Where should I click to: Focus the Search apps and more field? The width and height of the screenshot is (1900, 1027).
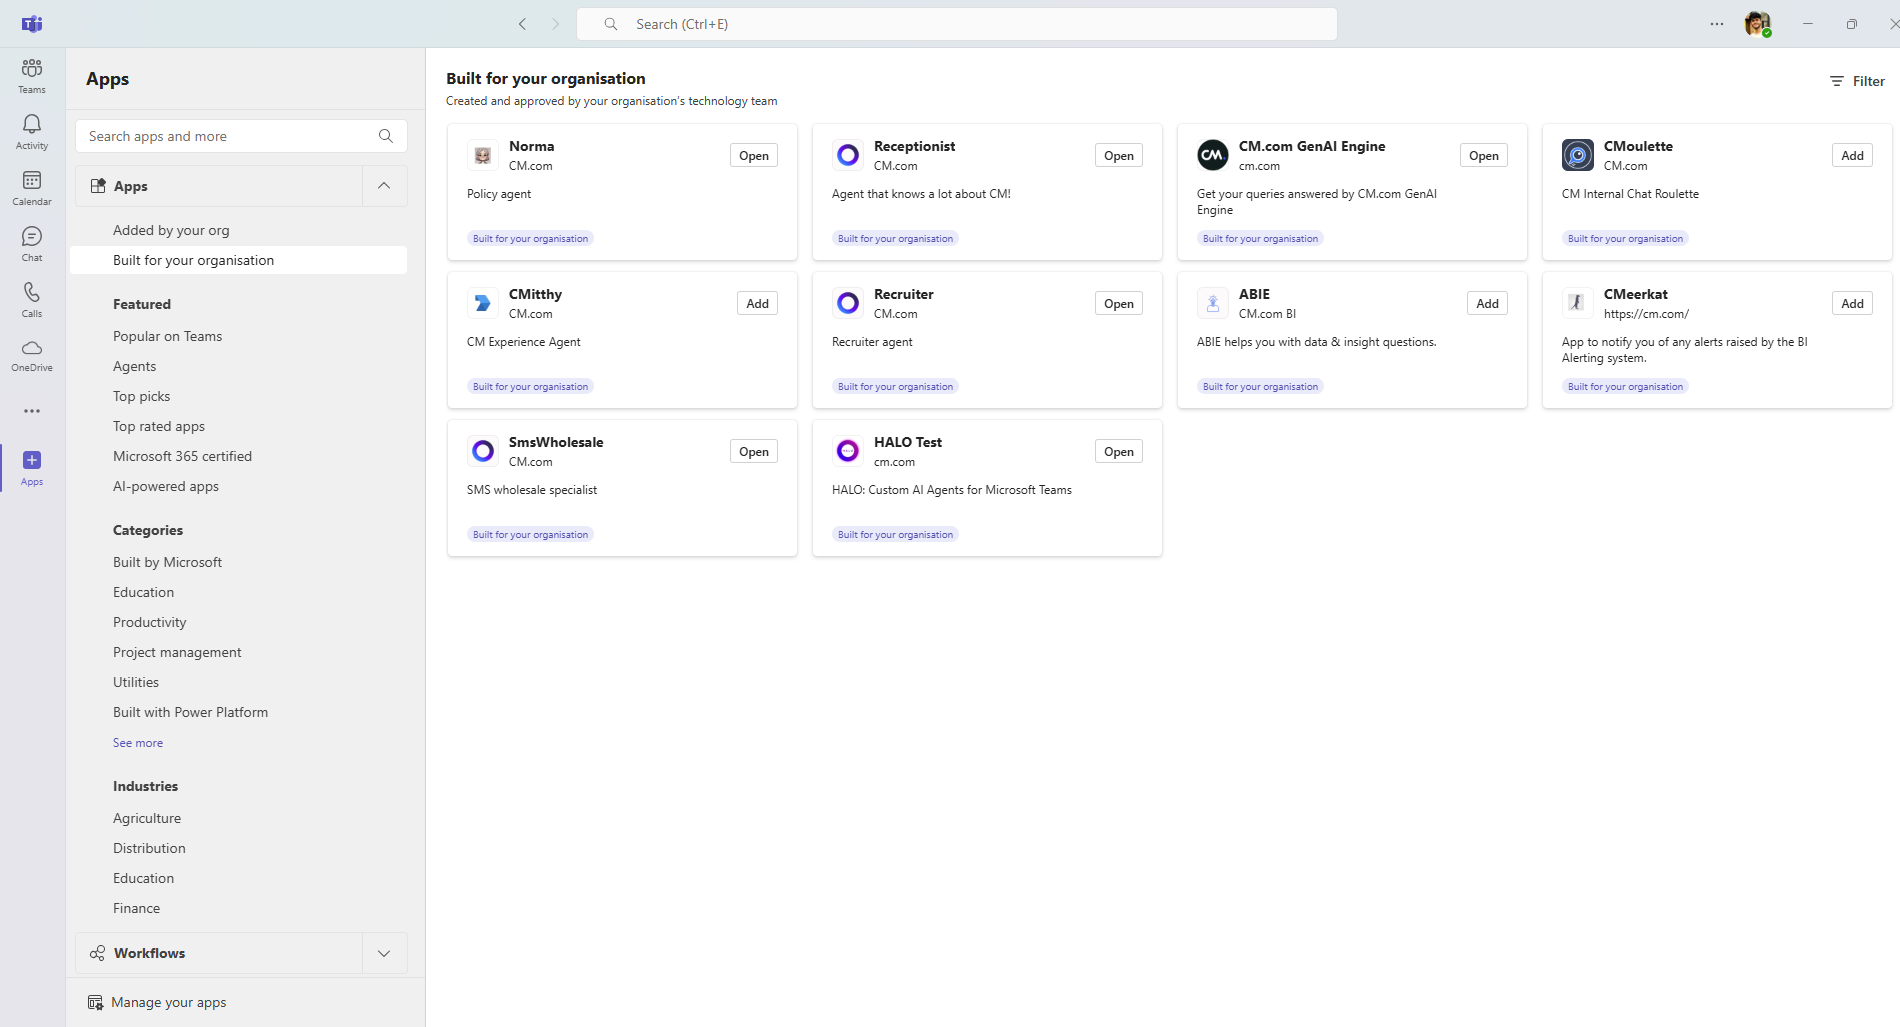pyautogui.click(x=241, y=136)
